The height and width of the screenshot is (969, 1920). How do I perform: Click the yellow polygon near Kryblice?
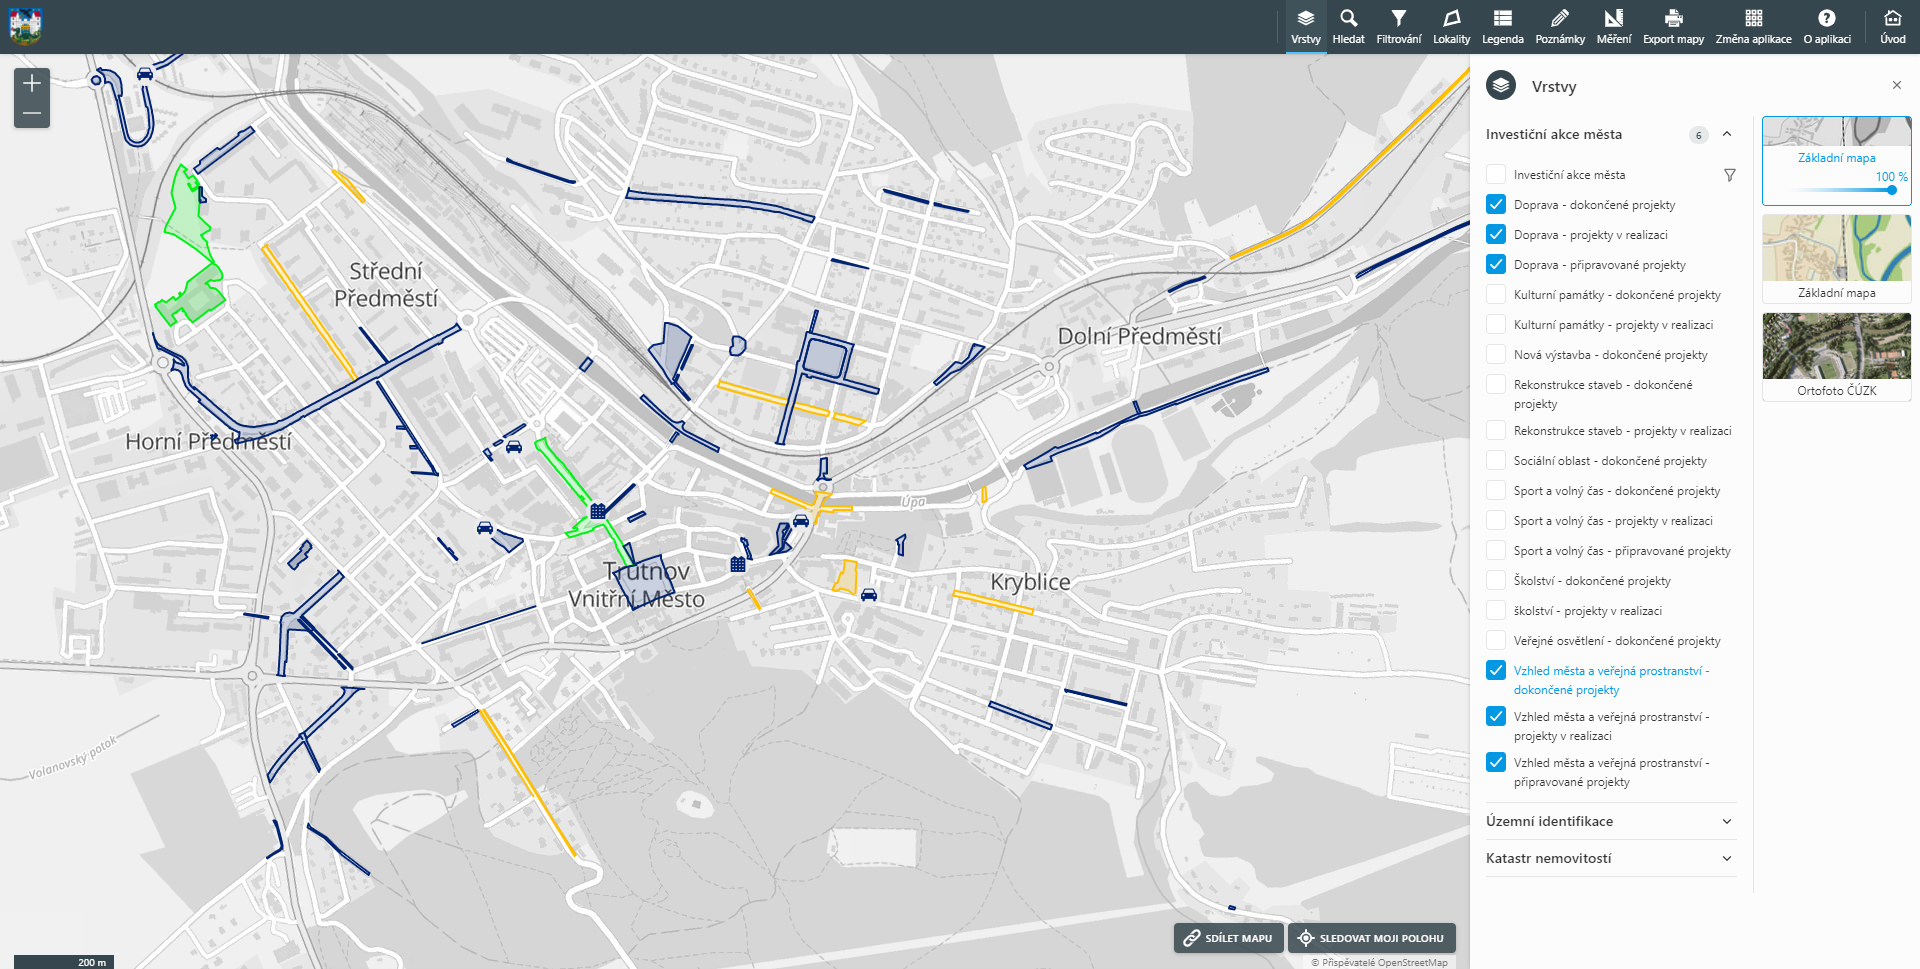coord(846,576)
